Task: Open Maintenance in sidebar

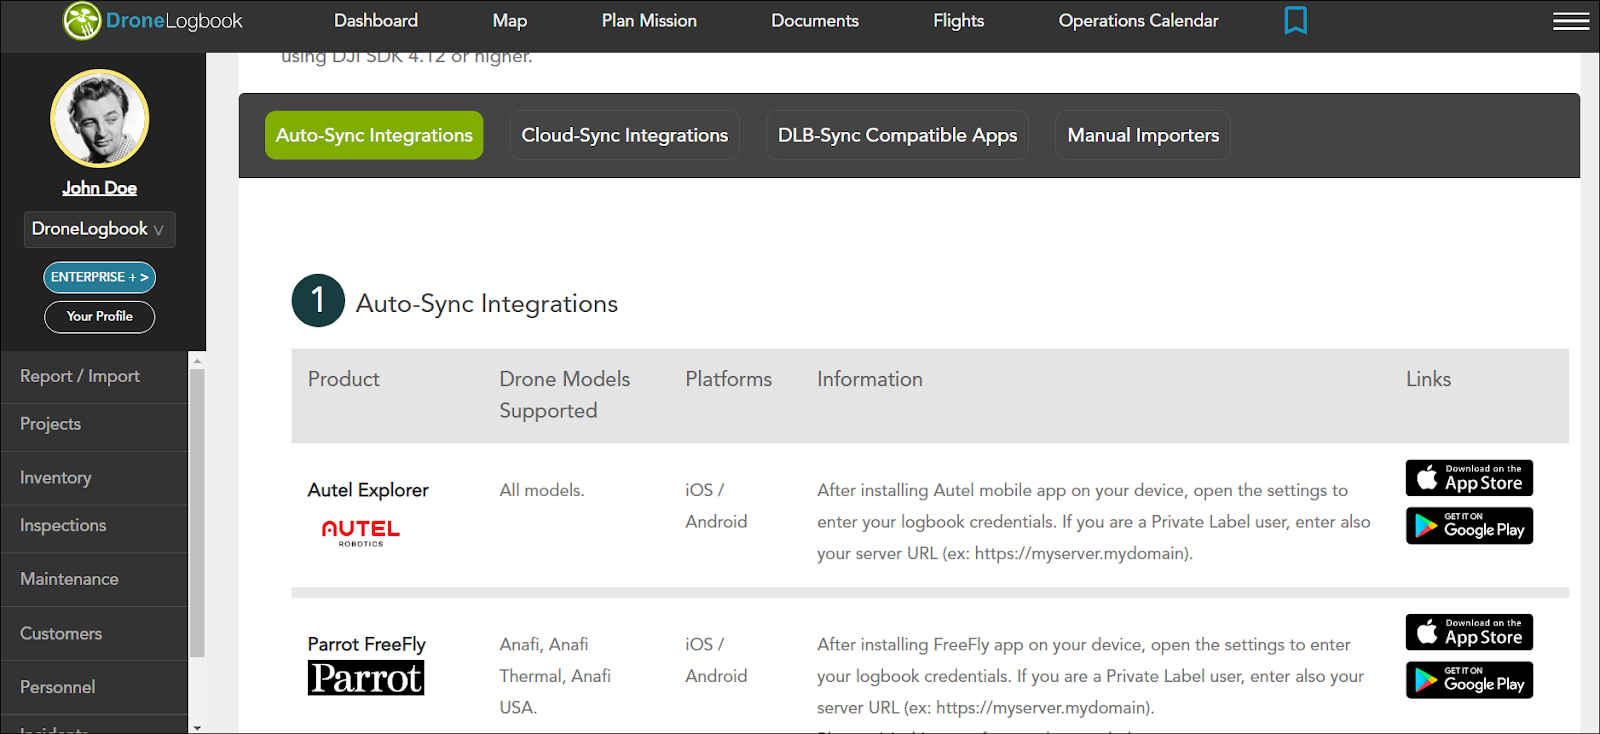Action: pyautogui.click(x=94, y=579)
